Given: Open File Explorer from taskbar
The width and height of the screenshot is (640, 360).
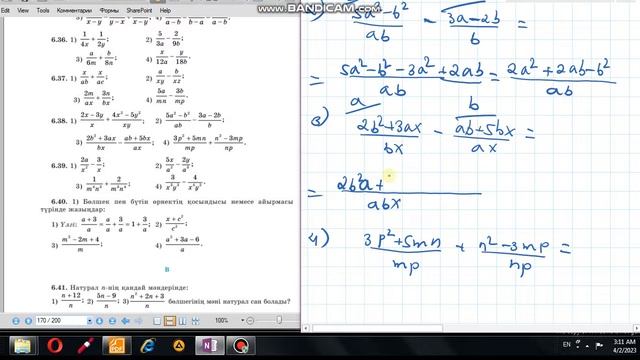Looking at the screenshot, I should [23, 346].
